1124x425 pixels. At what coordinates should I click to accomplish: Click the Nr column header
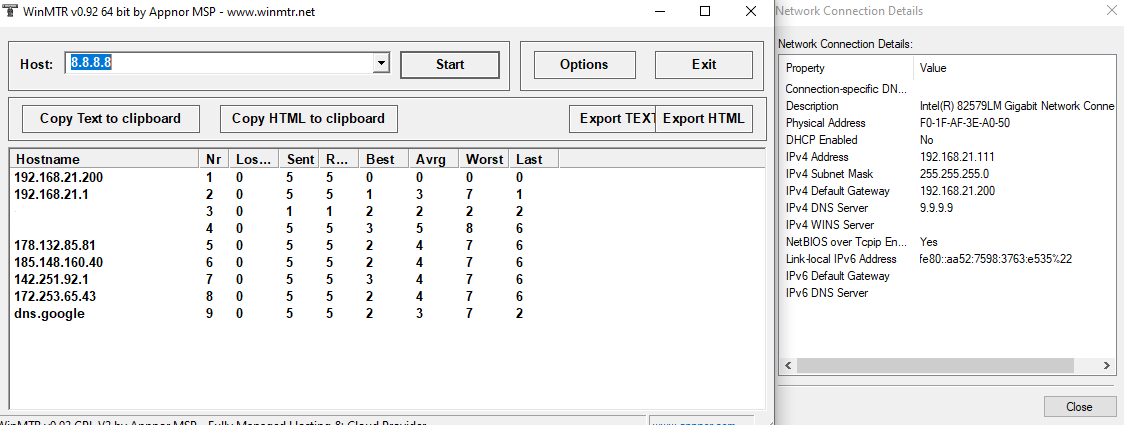(x=214, y=159)
